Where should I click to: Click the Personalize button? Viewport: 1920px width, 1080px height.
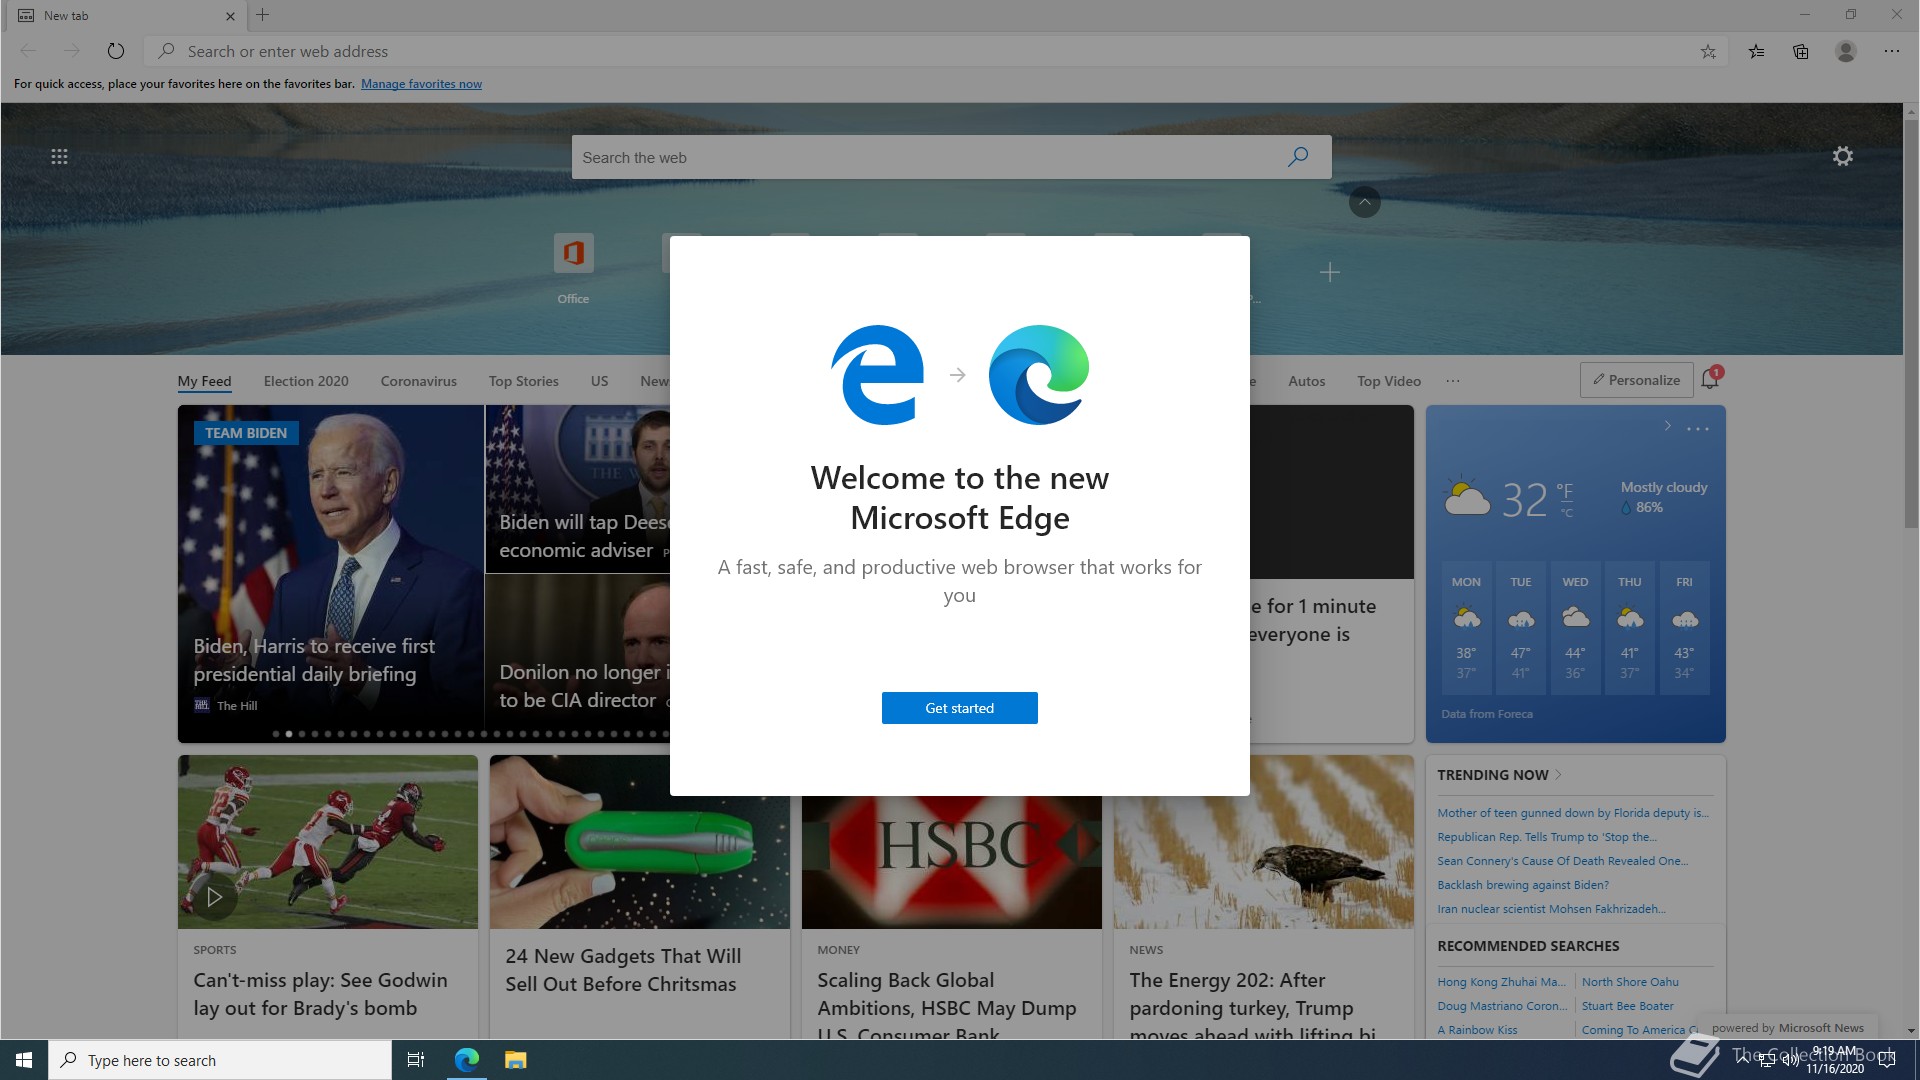[x=1636, y=380]
